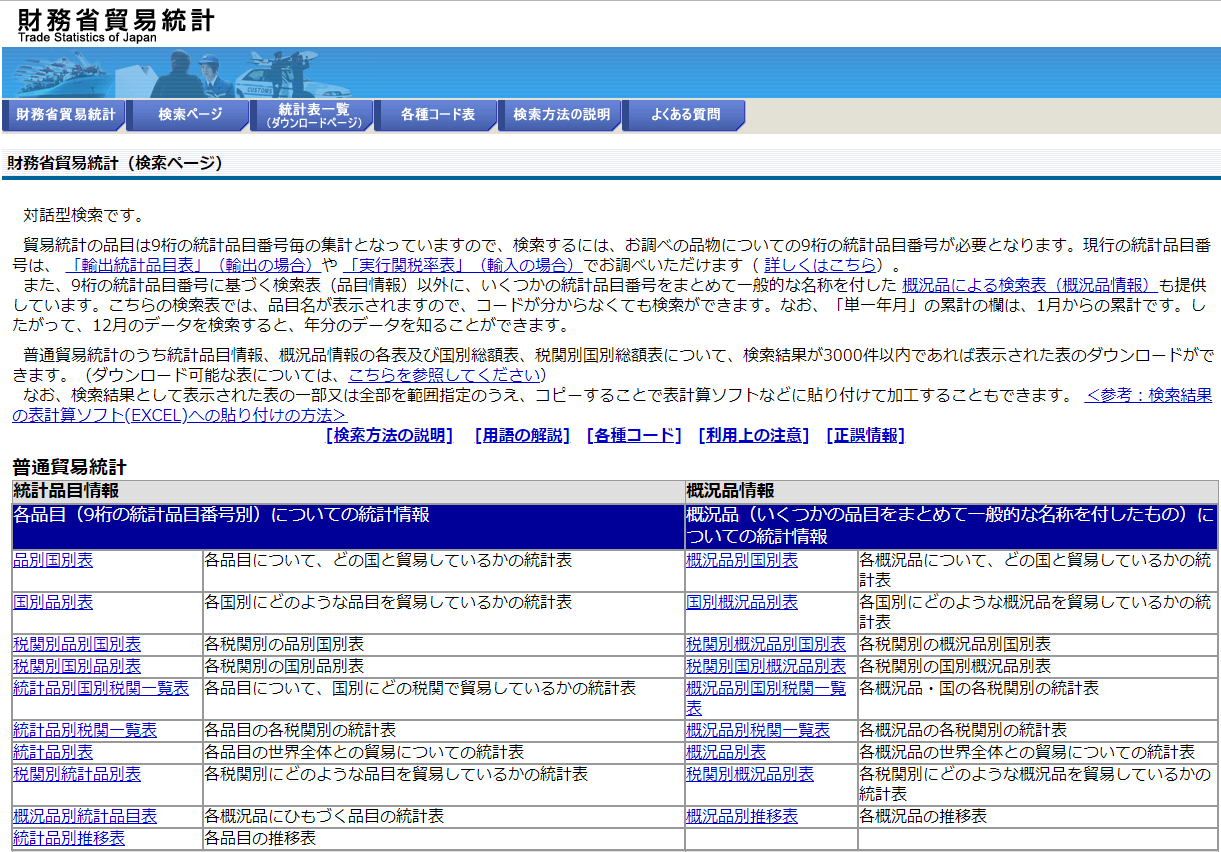Click the [正誤情報] link
This screenshot has width=1221, height=852.
pyautogui.click(x=866, y=435)
